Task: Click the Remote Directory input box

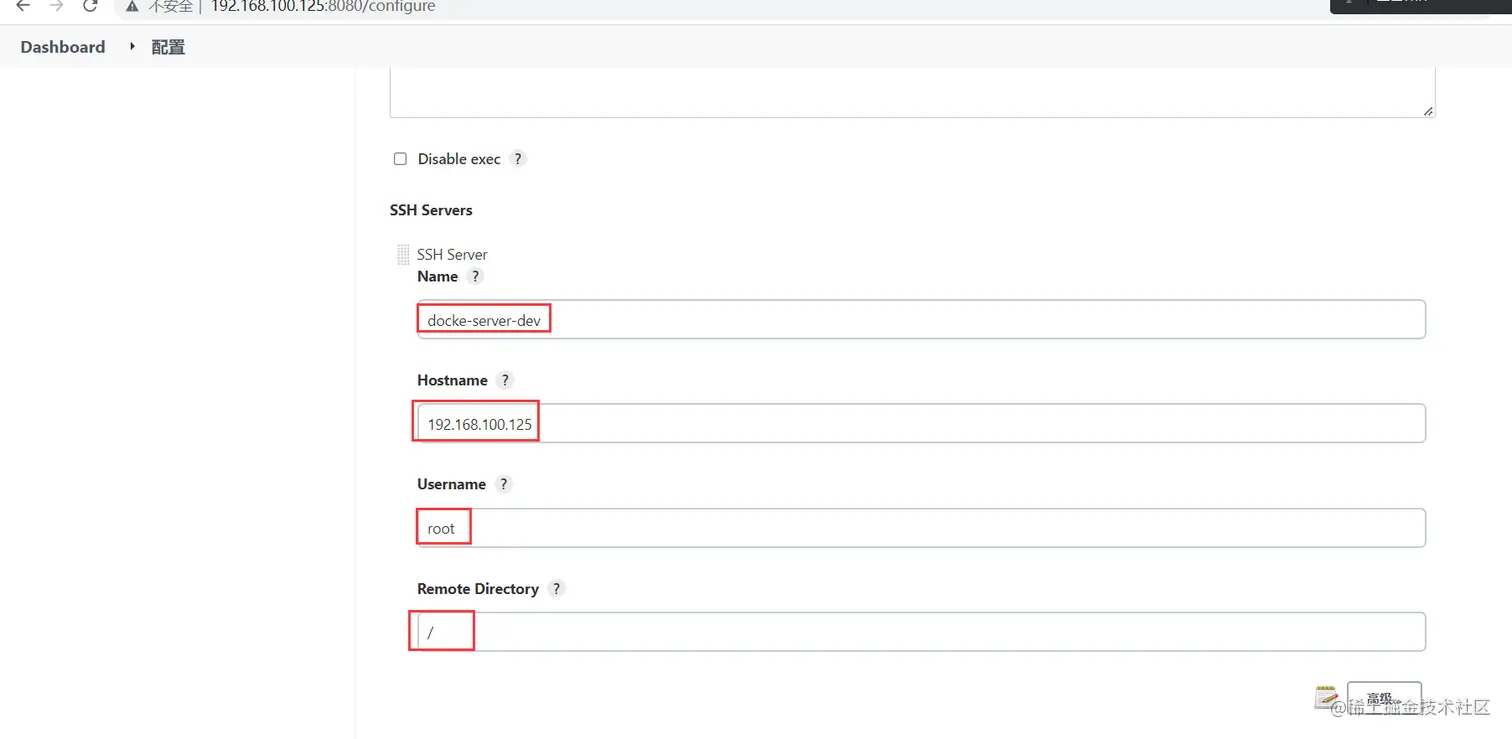Action: (x=920, y=632)
